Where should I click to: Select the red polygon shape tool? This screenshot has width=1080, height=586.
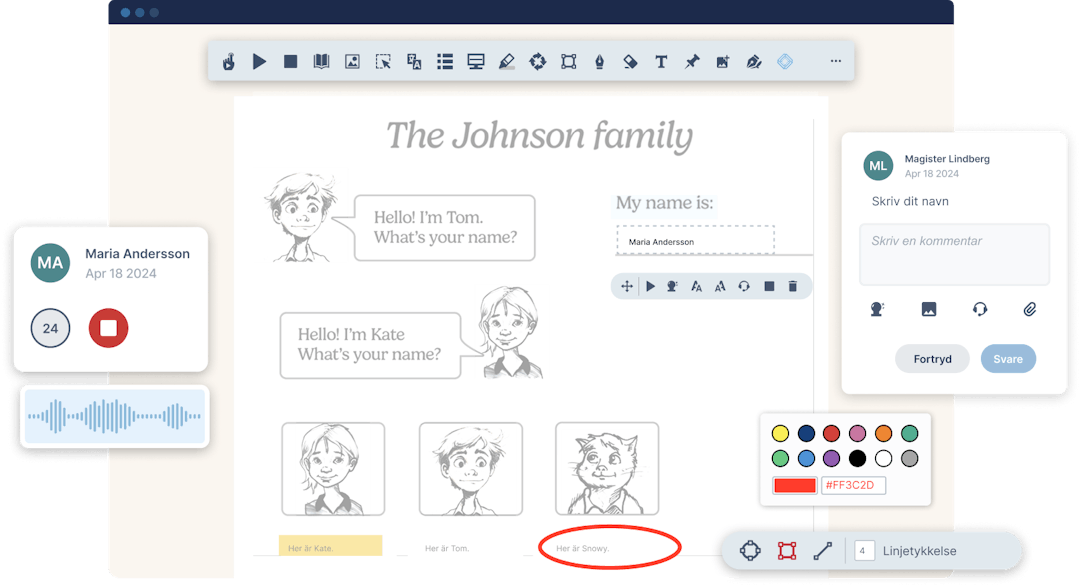(786, 550)
